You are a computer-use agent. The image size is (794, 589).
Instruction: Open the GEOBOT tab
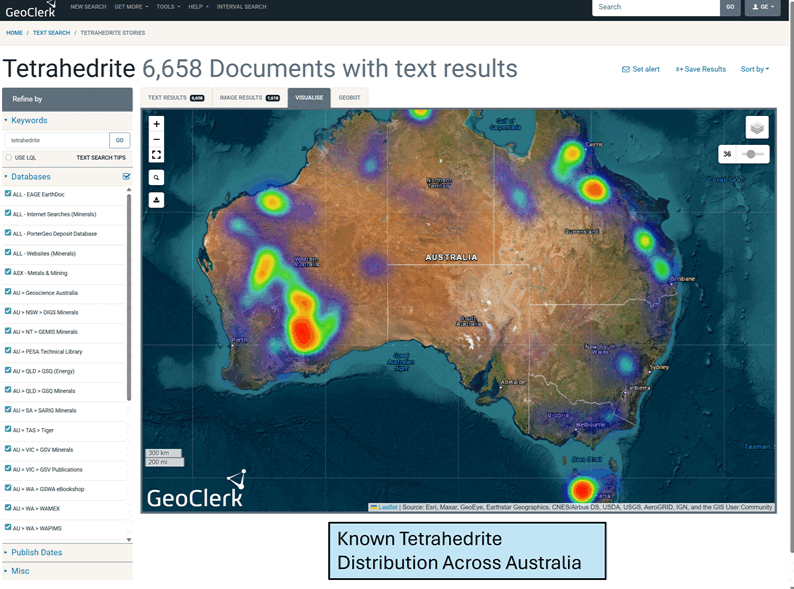tap(349, 98)
